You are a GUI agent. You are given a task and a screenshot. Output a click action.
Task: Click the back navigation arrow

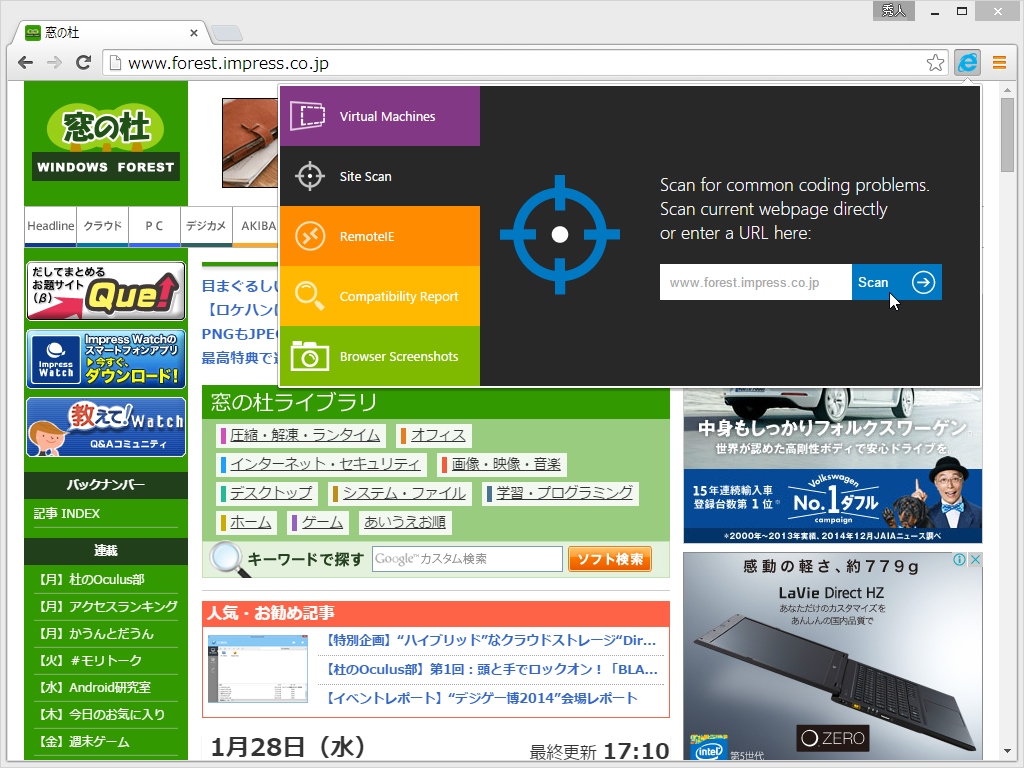tap(25, 62)
